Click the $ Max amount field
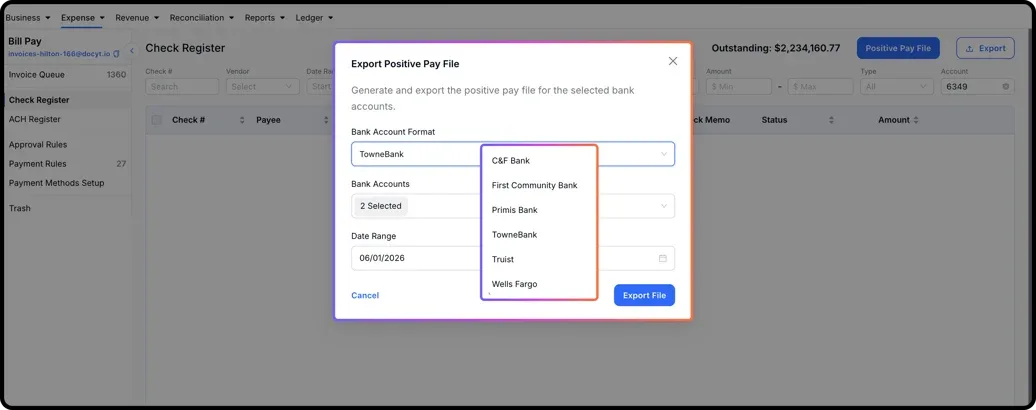 coord(821,86)
